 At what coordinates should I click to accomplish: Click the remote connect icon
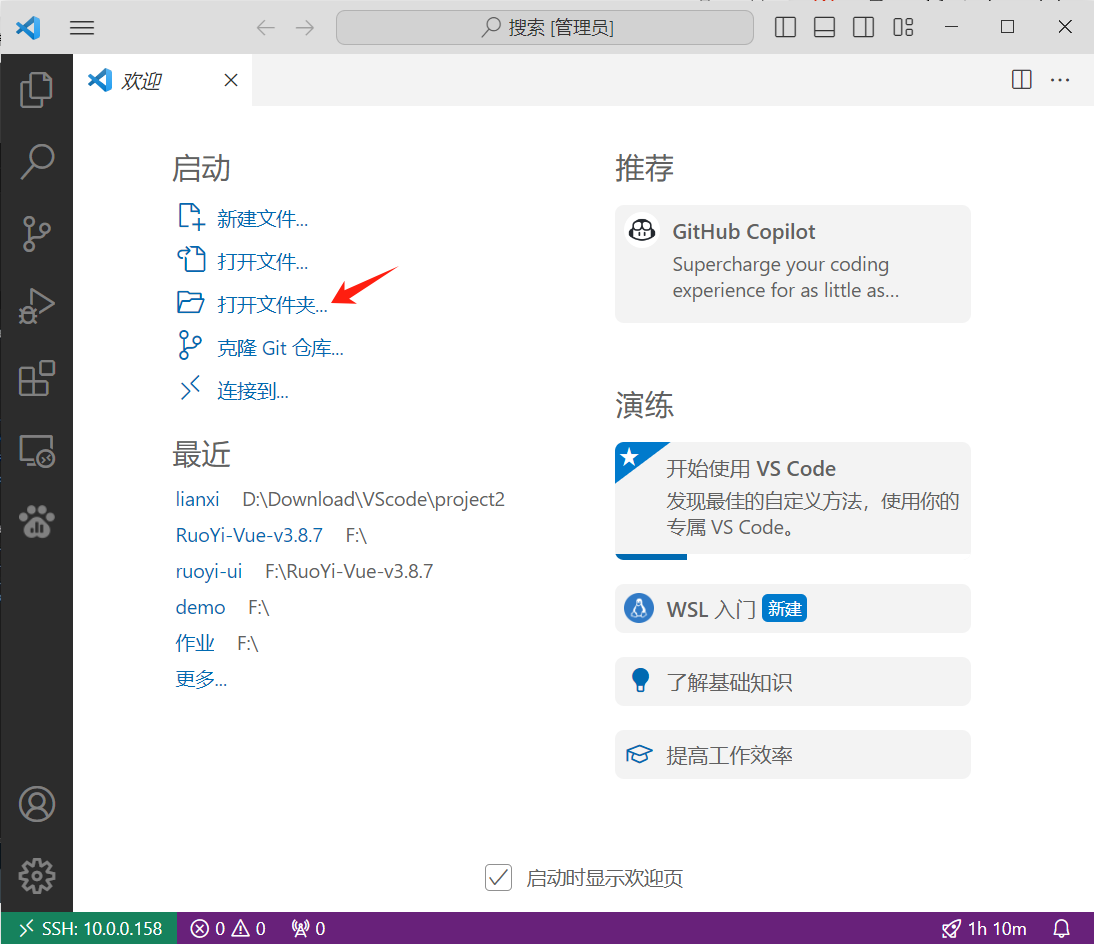point(190,388)
